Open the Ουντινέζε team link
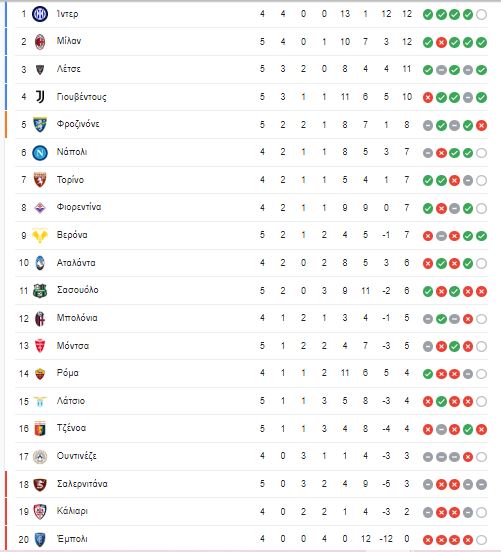Viewport: 501px width, 552px height. [77, 456]
